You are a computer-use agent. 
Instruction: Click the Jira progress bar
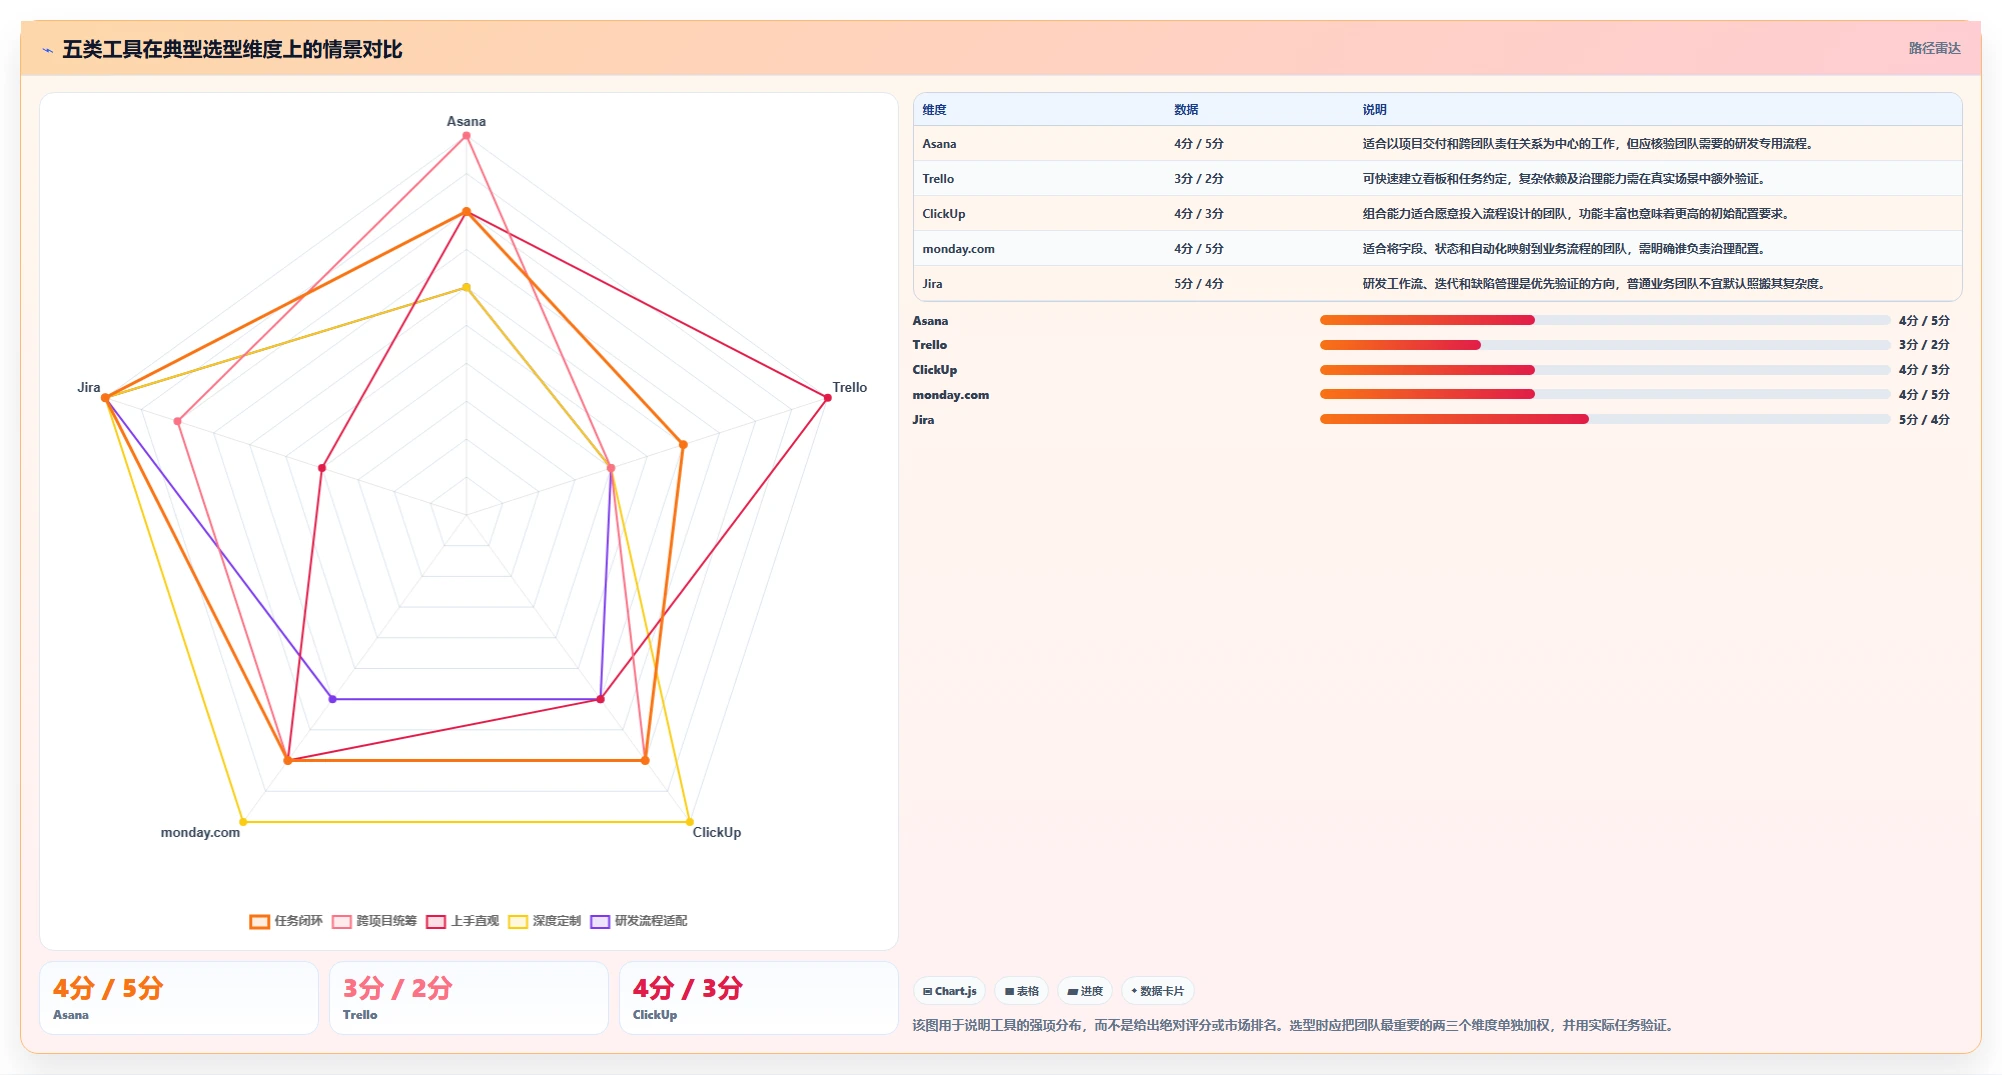coord(1605,420)
